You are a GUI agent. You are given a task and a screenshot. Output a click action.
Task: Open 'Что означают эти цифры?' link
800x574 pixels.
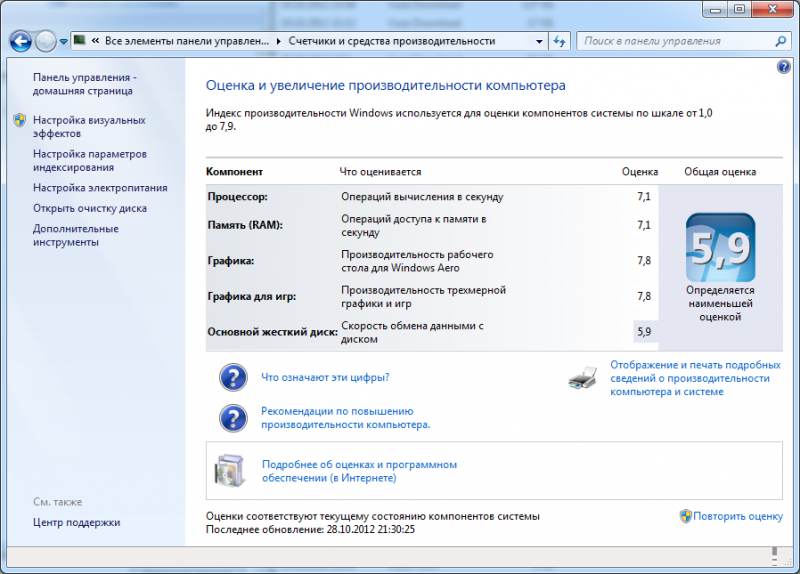pos(325,377)
